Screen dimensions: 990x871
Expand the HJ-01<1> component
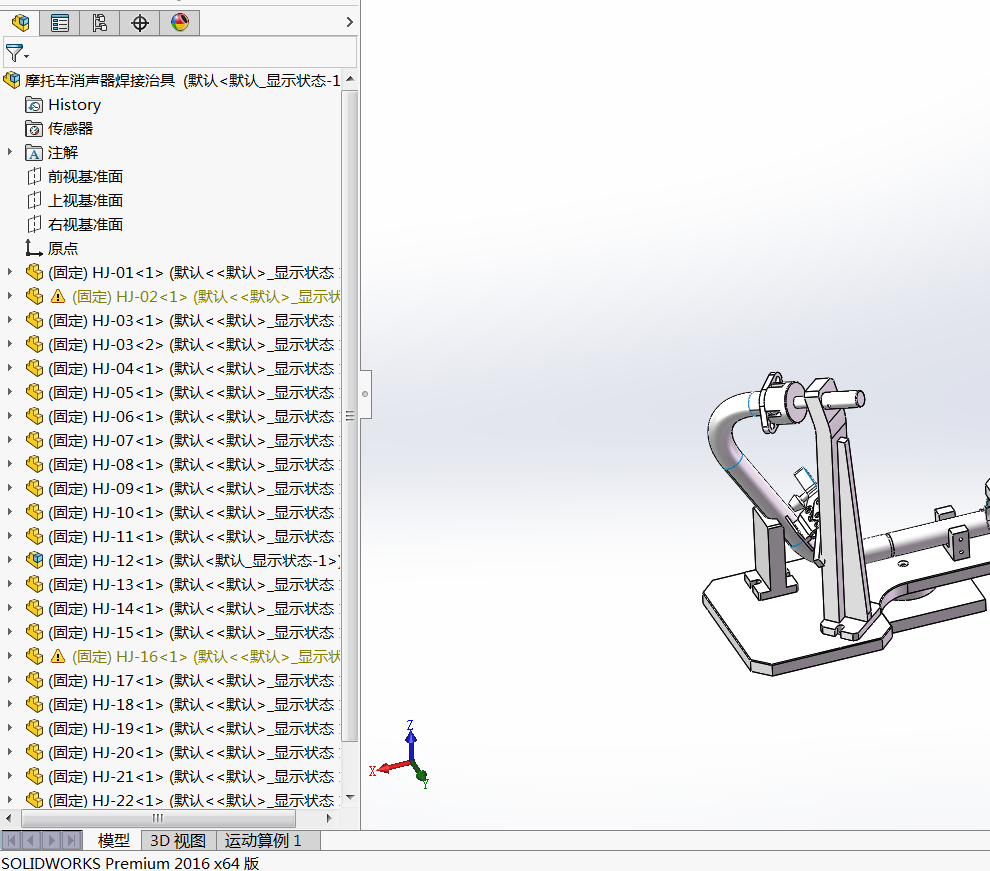pyautogui.click(x=9, y=271)
